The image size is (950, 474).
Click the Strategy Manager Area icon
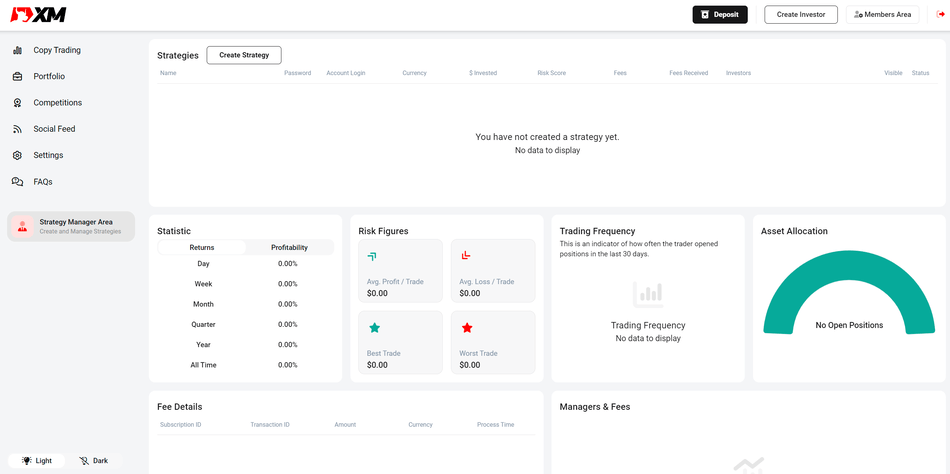click(x=22, y=227)
